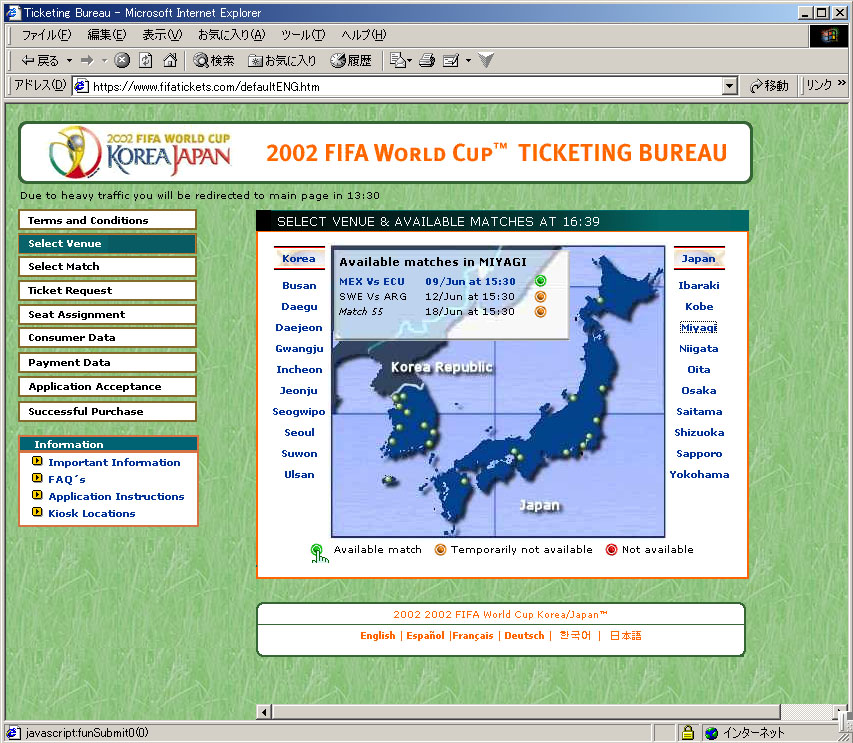Image resolution: width=853 pixels, height=743 pixels.
Task: Click the grey funnel-shaped toolbar icon
Action: 486,60
